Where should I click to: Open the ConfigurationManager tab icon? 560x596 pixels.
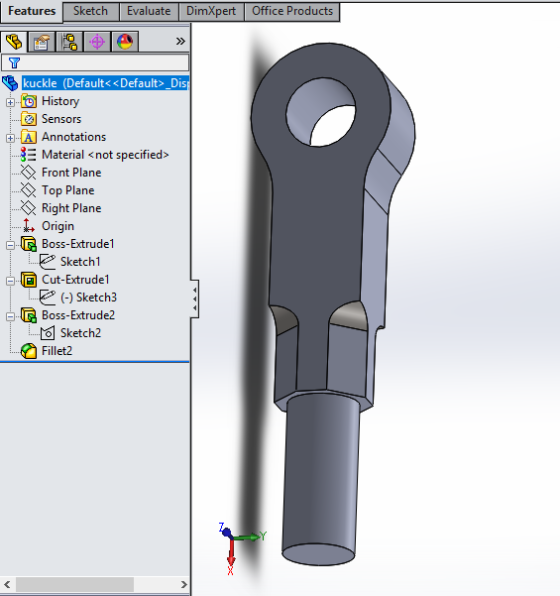tap(69, 41)
